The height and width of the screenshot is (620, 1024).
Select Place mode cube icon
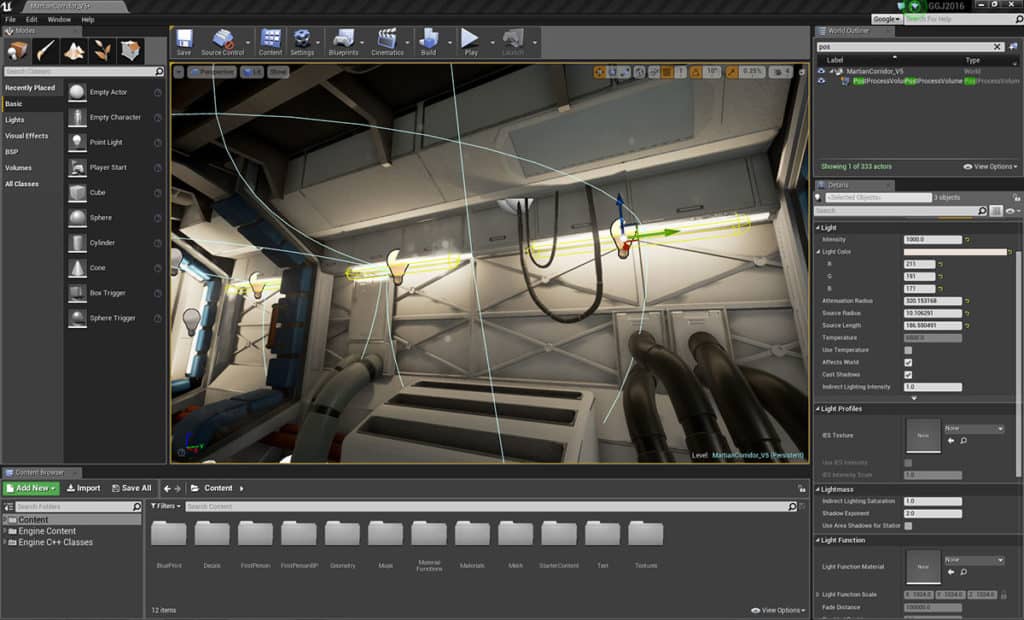pyautogui.click(x=18, y=50)
